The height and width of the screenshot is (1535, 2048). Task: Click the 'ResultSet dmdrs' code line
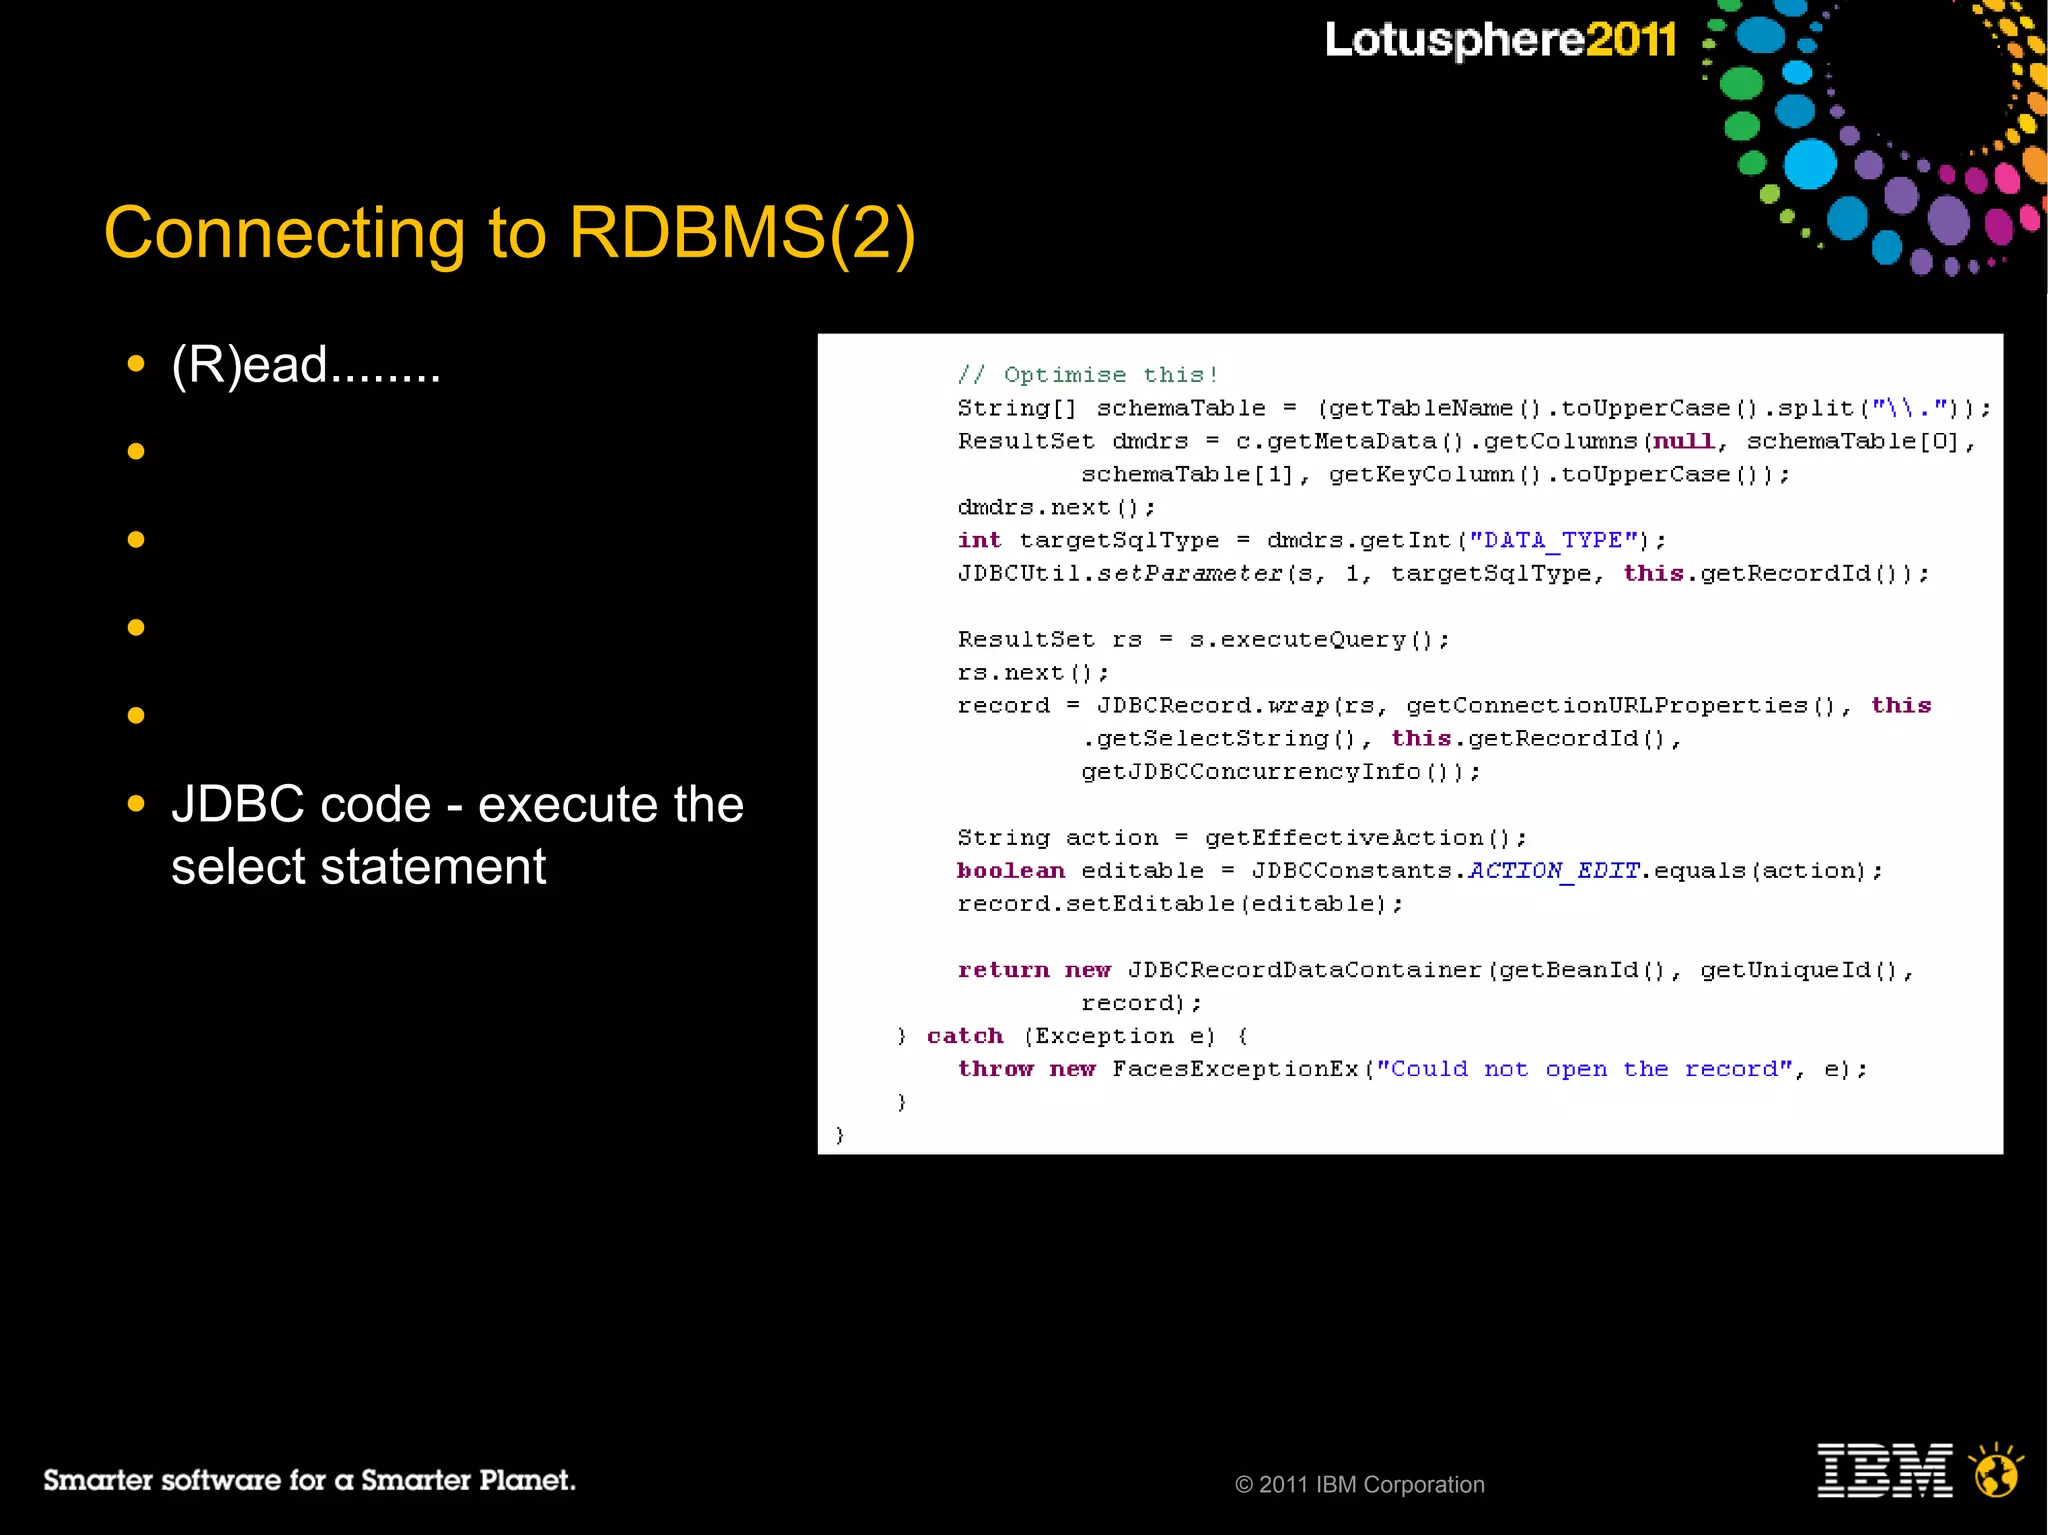coord(1467,441)
